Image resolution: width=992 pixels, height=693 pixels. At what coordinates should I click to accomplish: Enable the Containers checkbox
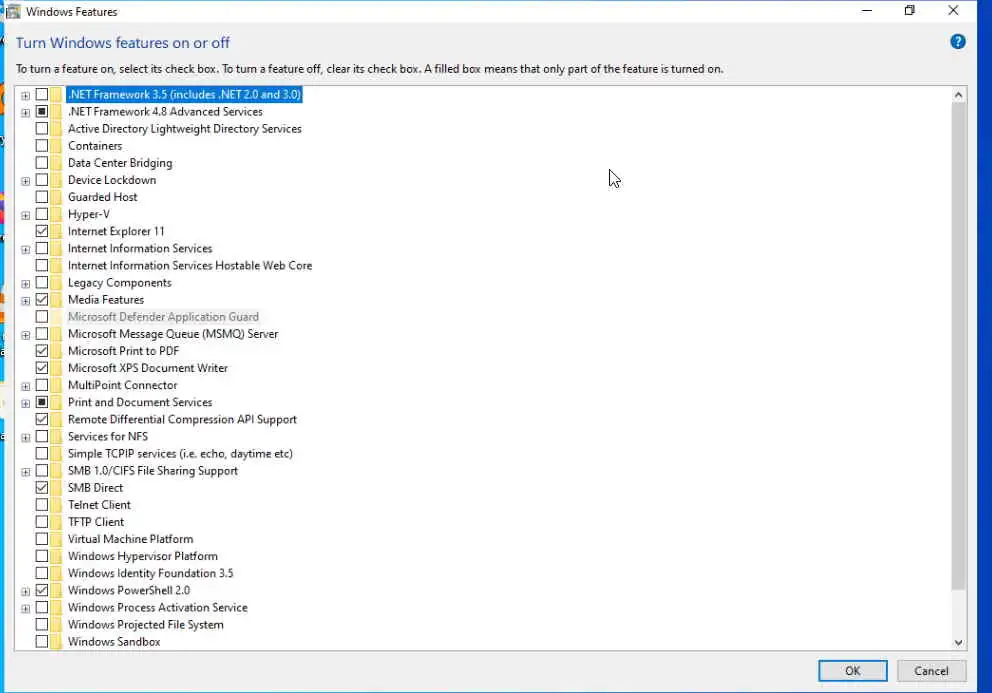coord(42,146)
